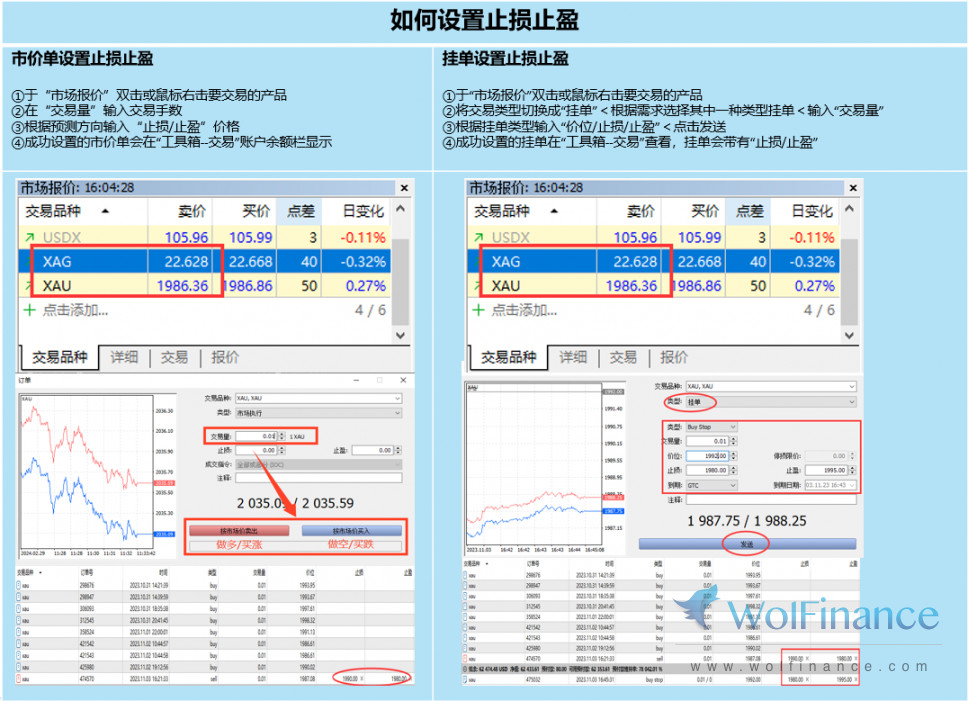Click 交易品种 sort arrow in right Market Watch

(x=554, y=211)
